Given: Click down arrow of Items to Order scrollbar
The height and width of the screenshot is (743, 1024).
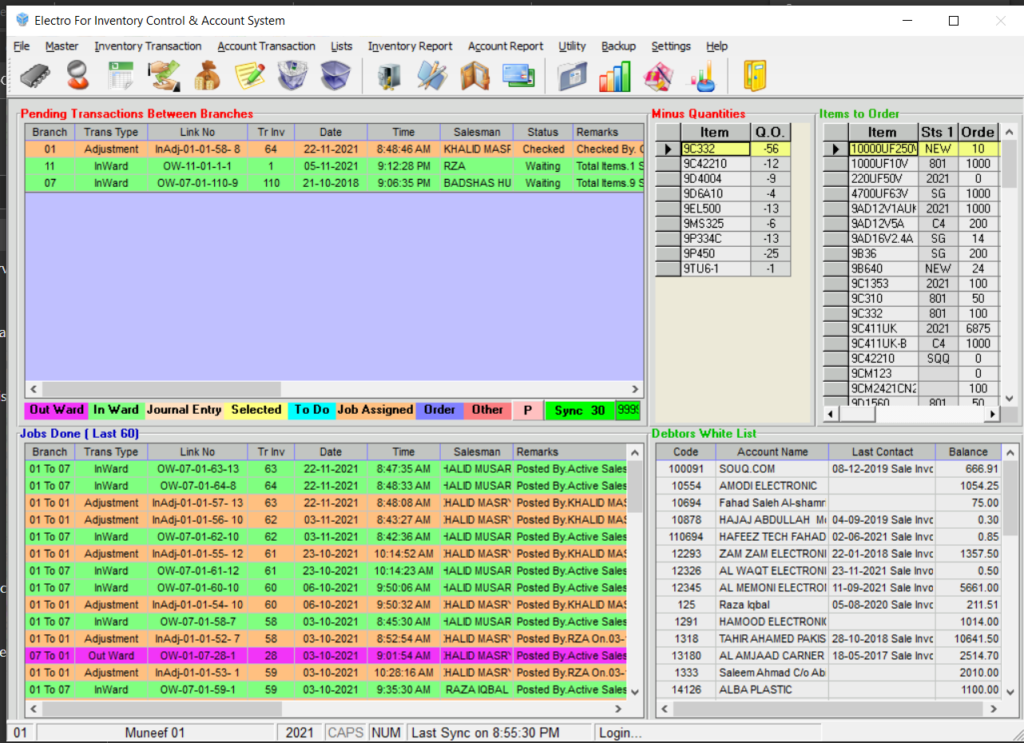Looking at the screenshot, I should [1010, 397].
